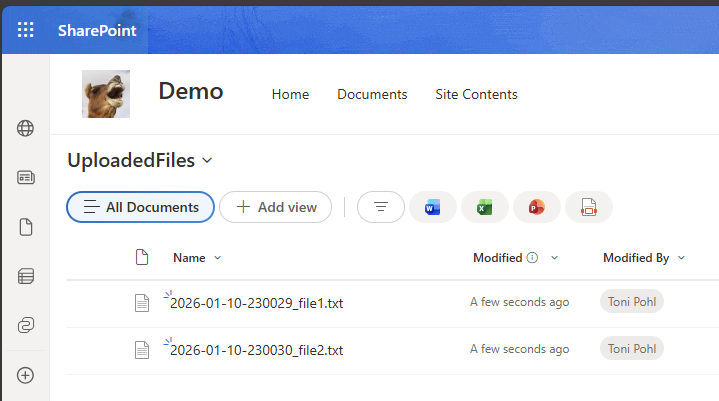Open the news icon in left rail
Viewport: 719px width, 401px height.
[26, 177]
